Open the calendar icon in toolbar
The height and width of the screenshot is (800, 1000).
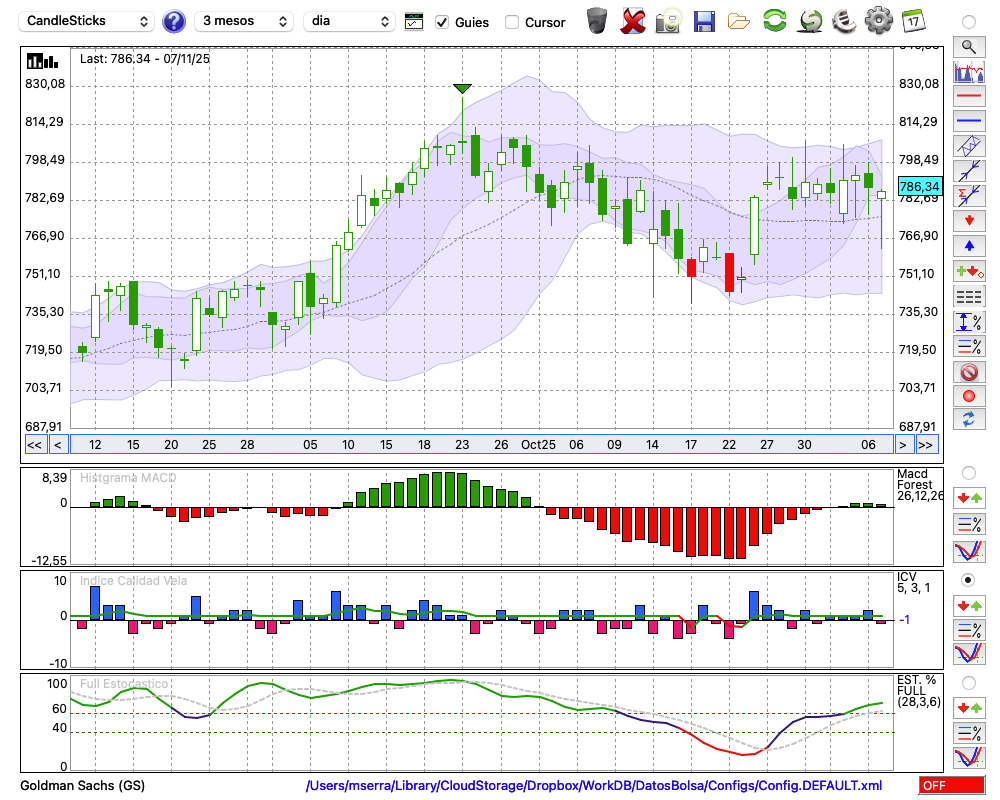(x=912, y=20)
